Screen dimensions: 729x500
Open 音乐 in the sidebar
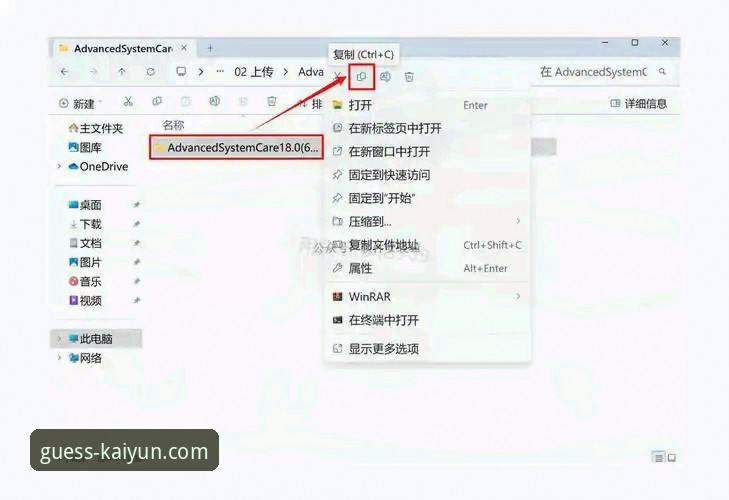click(85, 281)
